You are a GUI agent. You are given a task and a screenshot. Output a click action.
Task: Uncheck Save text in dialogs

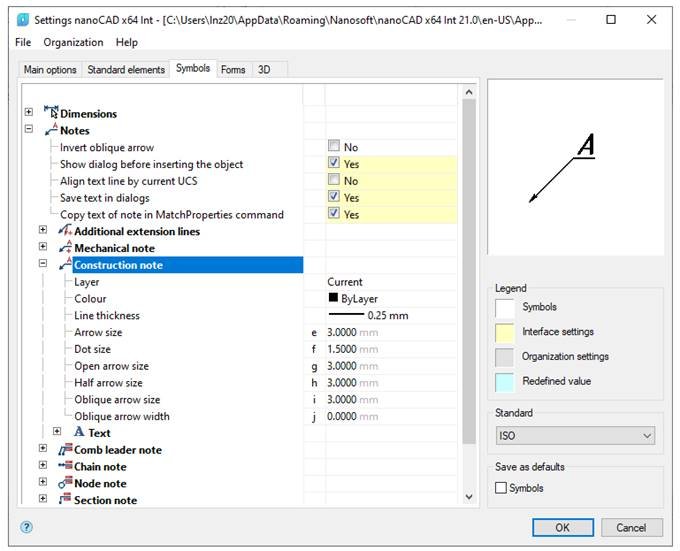333,196
